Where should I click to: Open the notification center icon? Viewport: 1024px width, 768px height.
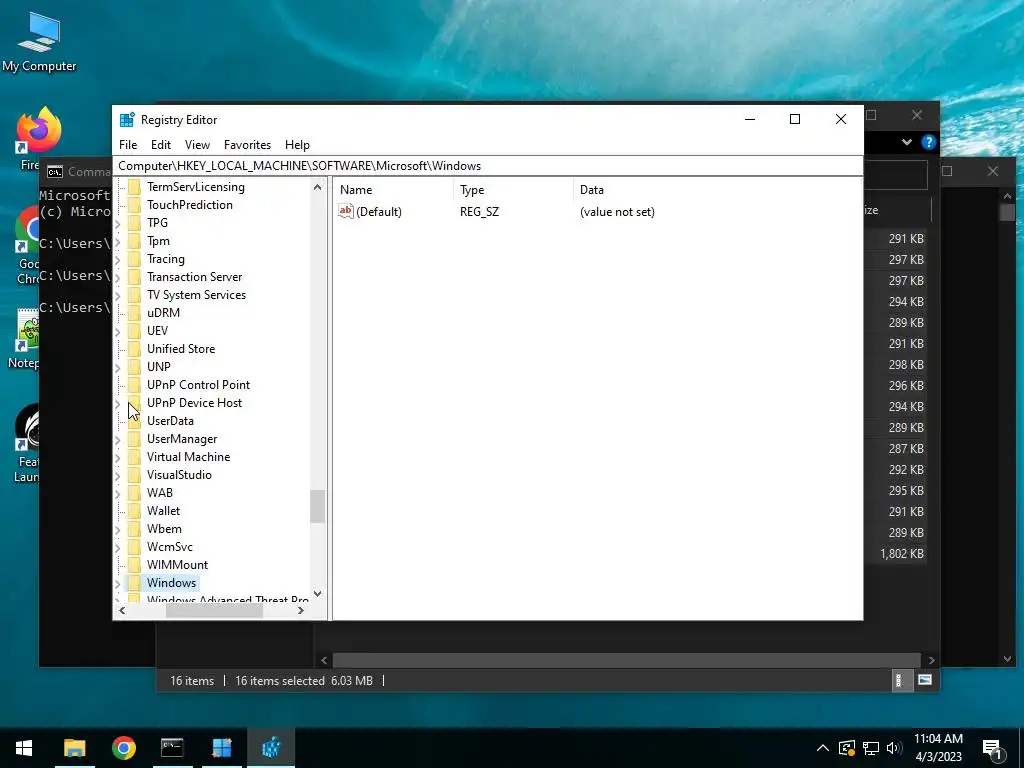(x=993, y=749)
